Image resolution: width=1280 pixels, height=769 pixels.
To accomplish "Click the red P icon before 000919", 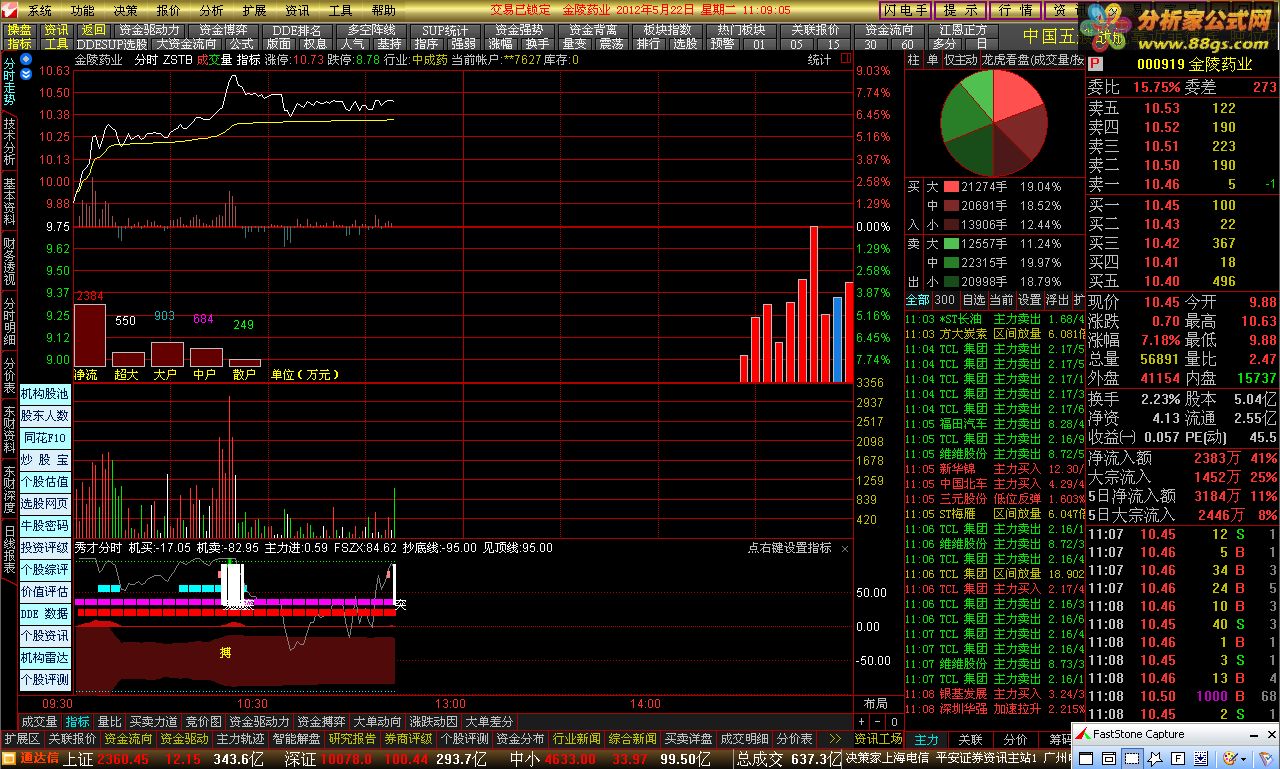I will (x=1096, y=65).
